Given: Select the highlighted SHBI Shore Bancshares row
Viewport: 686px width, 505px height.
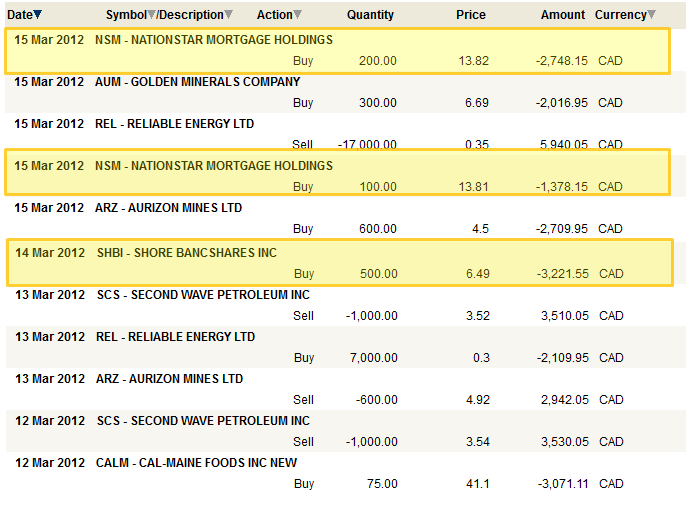Looking at the screenshot, I should tap(337, 263).
